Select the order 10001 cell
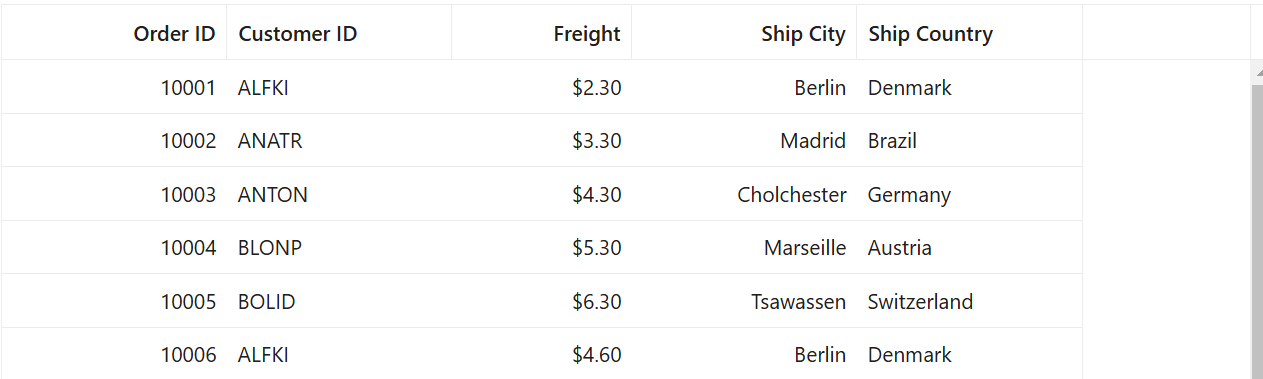The height and width of the screenshot is (379, 1263). pos(114,87)
